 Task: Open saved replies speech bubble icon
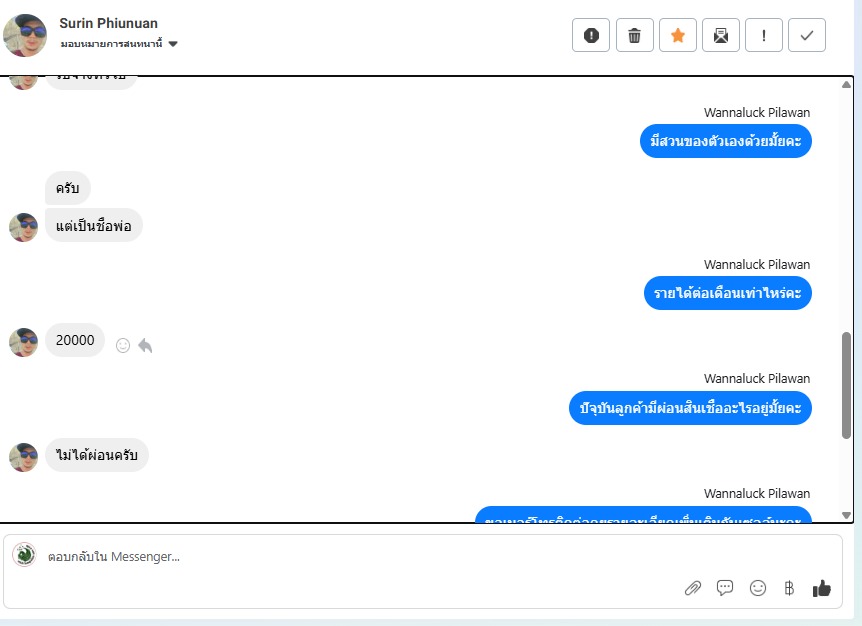(725, 588)
